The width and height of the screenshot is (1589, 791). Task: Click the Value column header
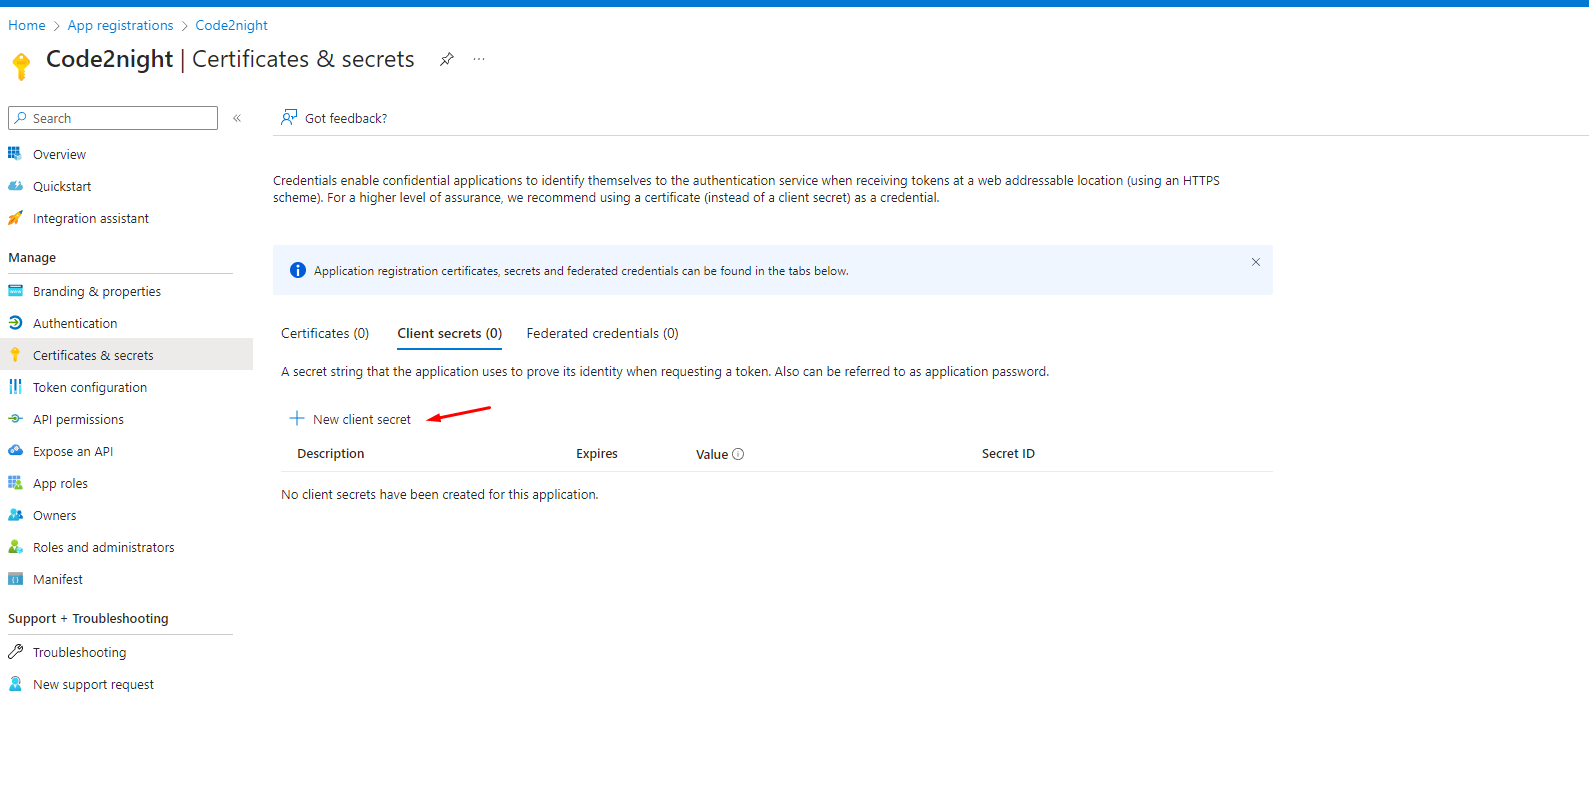pos(712,454)
